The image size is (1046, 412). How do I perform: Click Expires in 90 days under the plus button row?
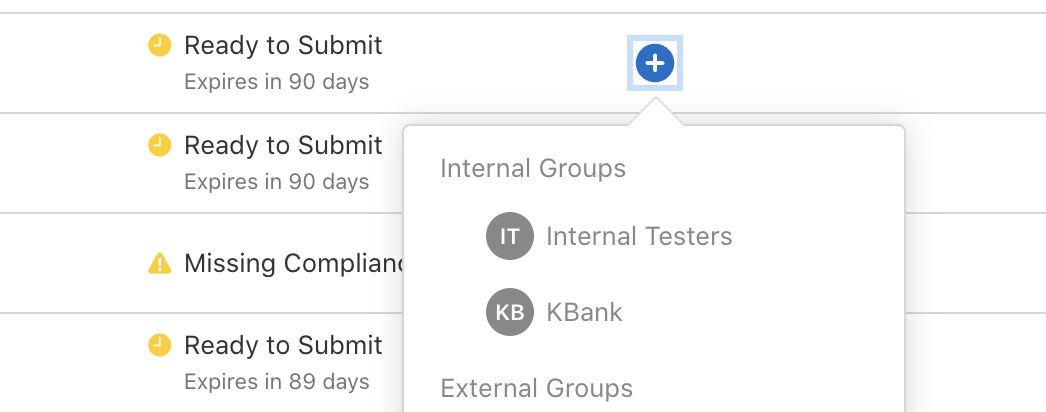pyautogui.click(x=277, y=82)
